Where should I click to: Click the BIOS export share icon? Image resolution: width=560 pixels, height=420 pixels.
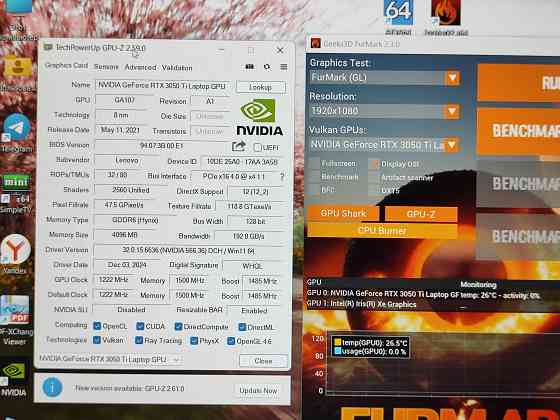click(x=239, y=146)
